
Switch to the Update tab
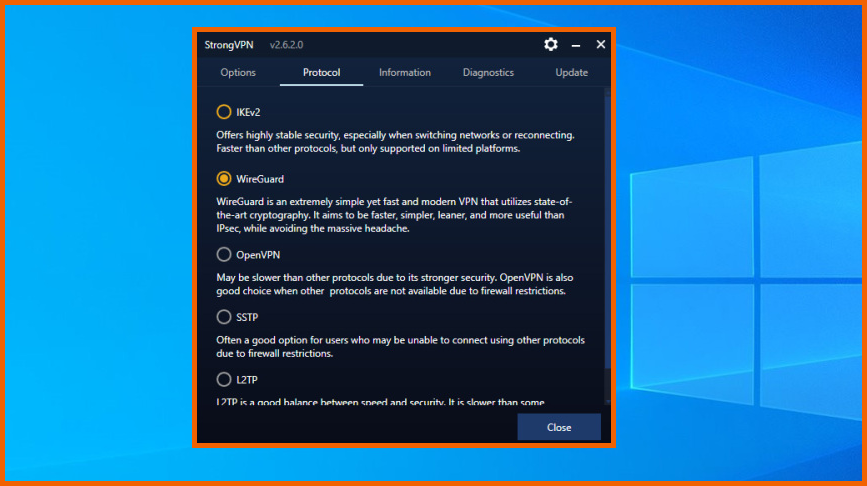tap(571, 72)
